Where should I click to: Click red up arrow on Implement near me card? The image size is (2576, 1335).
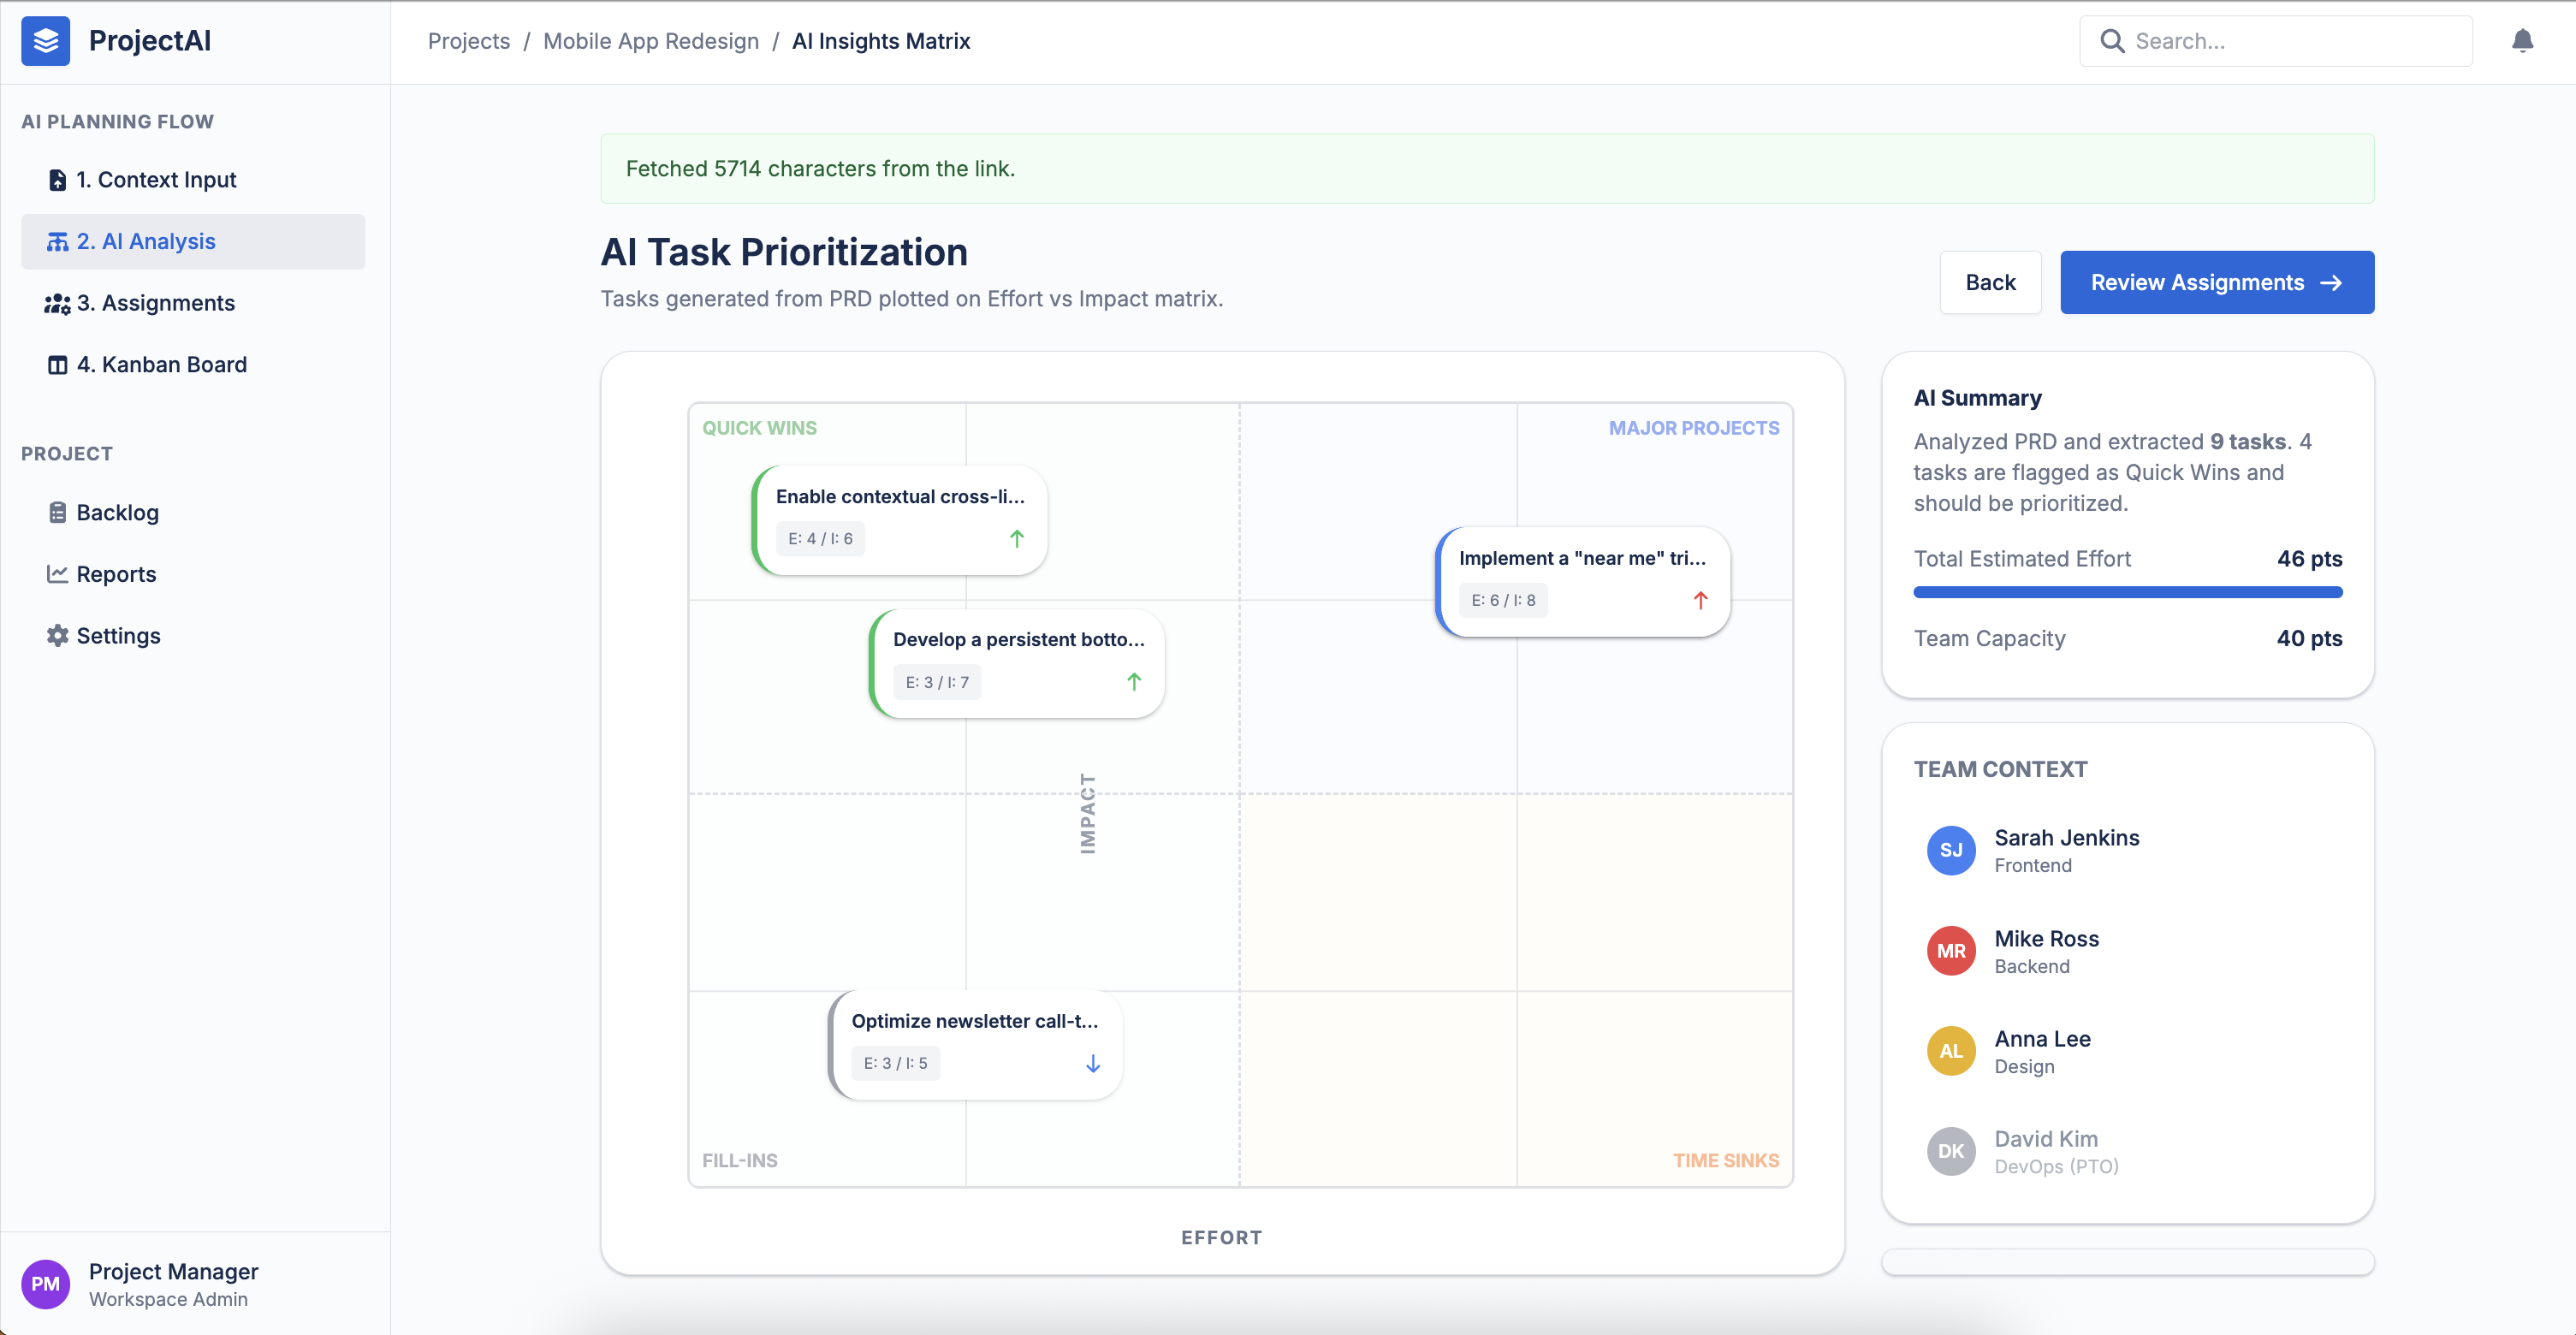(x=1700, y=601)
